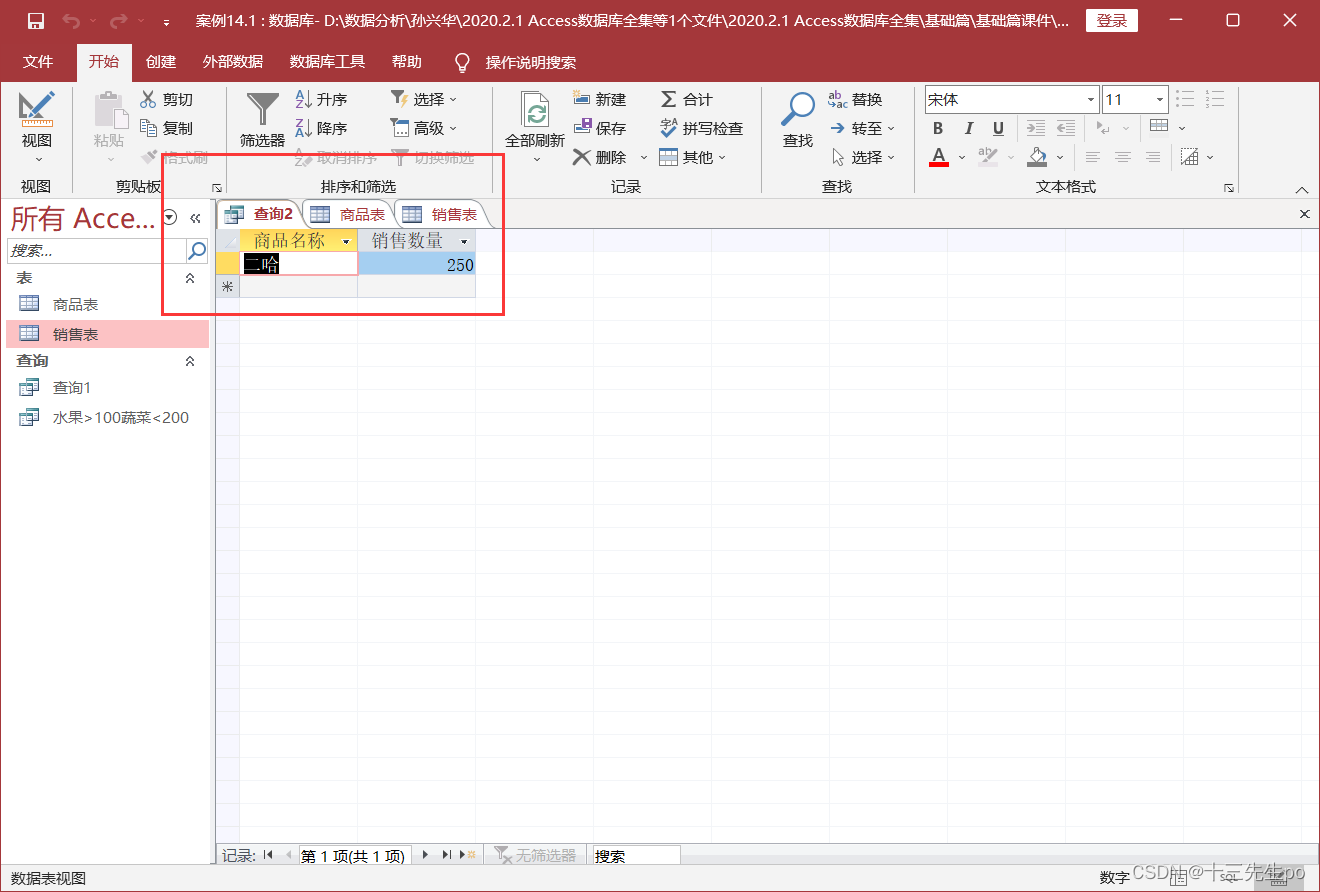Click navigation pane search magnifier
Screen dimensions: 1320x892
pyautogui.click(x=197, y=250)
